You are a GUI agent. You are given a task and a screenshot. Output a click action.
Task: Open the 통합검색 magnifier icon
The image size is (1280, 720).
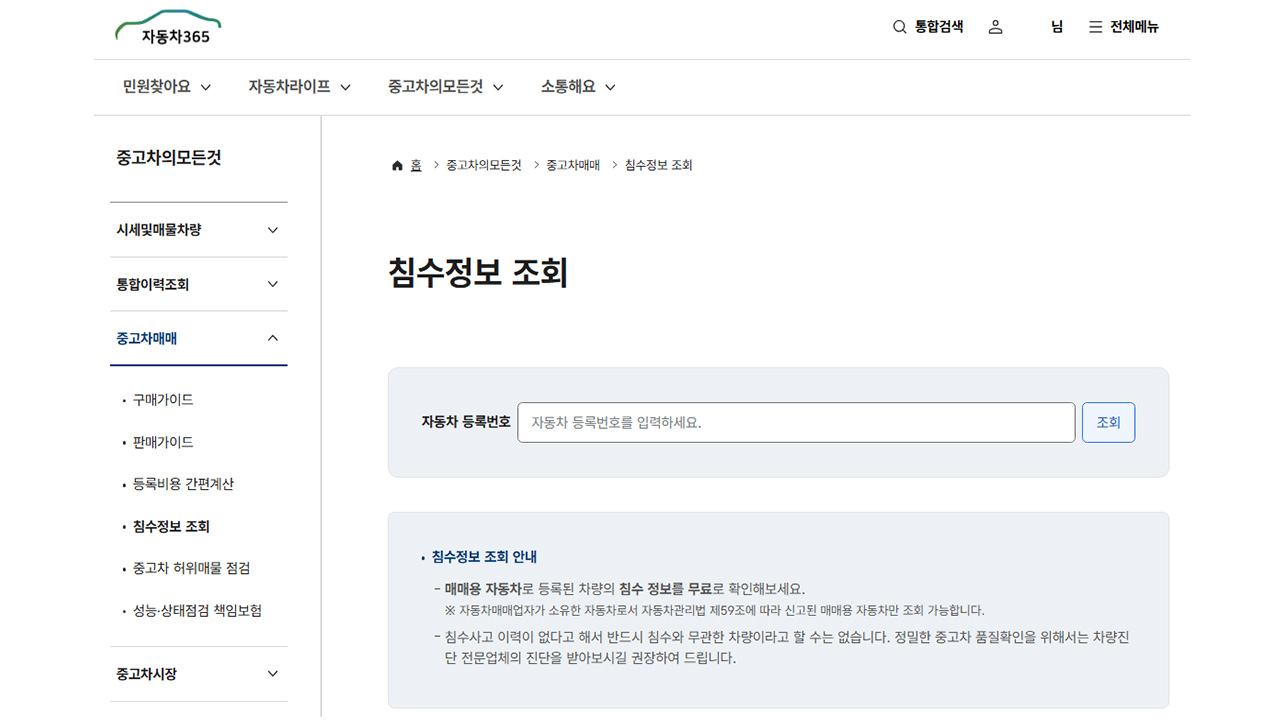pyautogui.click(x=899, y=27)
